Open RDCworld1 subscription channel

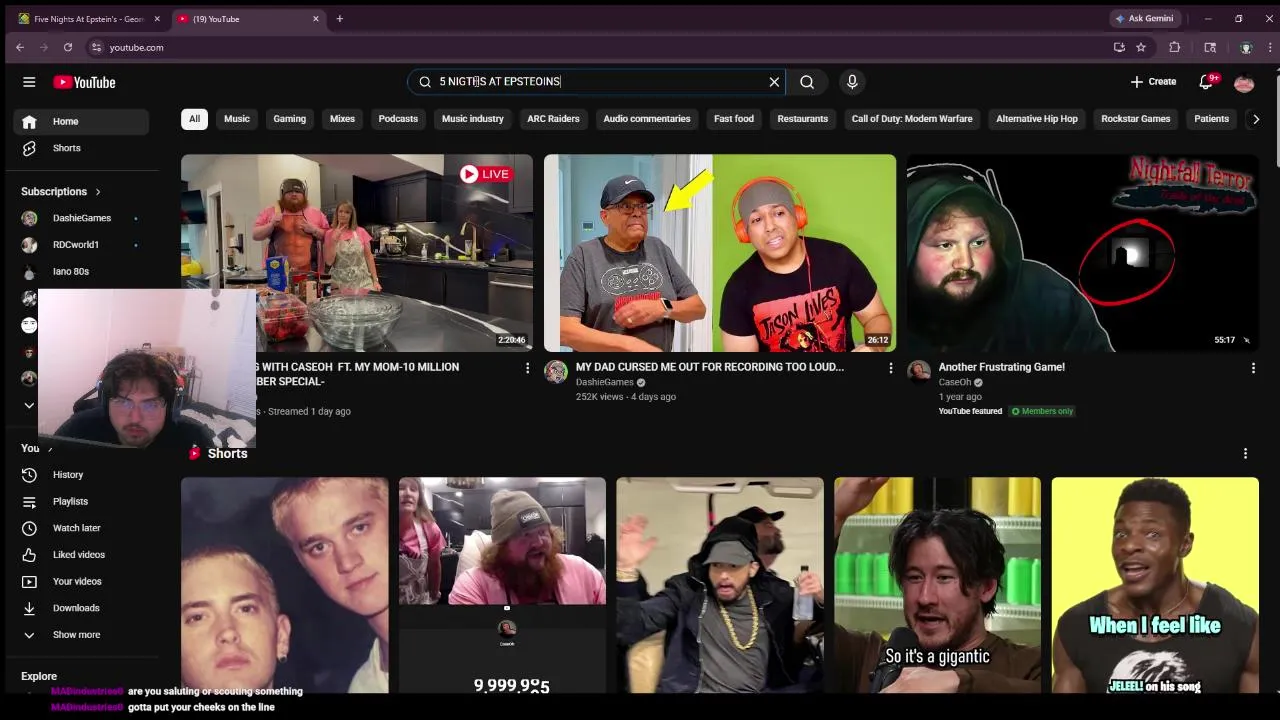click(81, 245)
